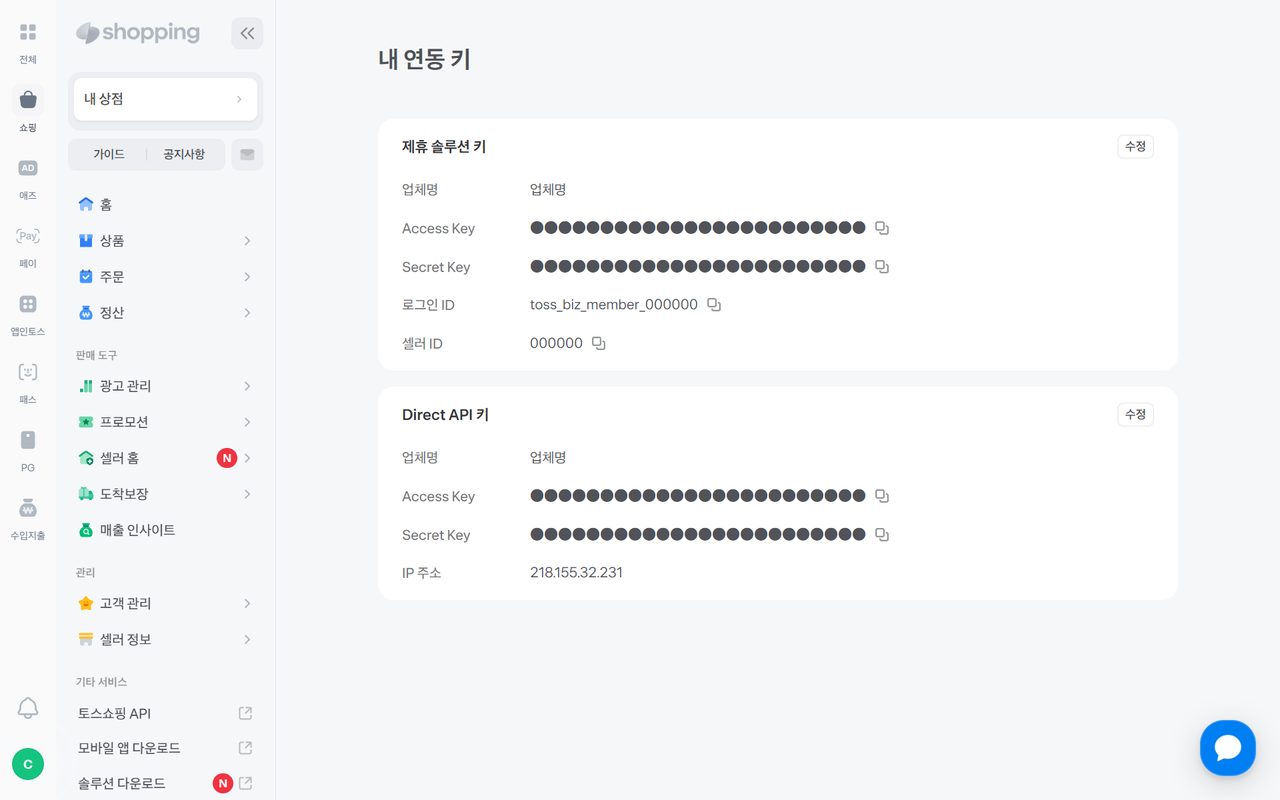Open the 페이 Pay icon
1280x800 pixels.
(x=28, y=236)
